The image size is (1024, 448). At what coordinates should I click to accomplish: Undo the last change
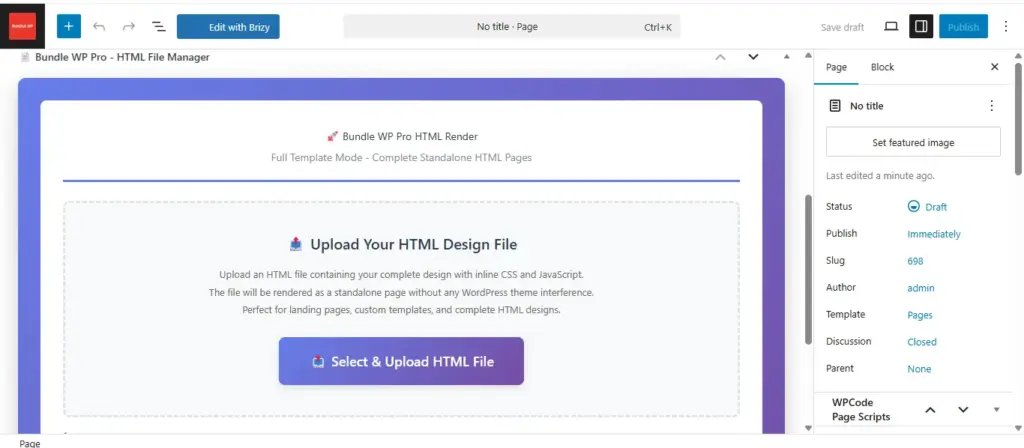click(99, 27)
